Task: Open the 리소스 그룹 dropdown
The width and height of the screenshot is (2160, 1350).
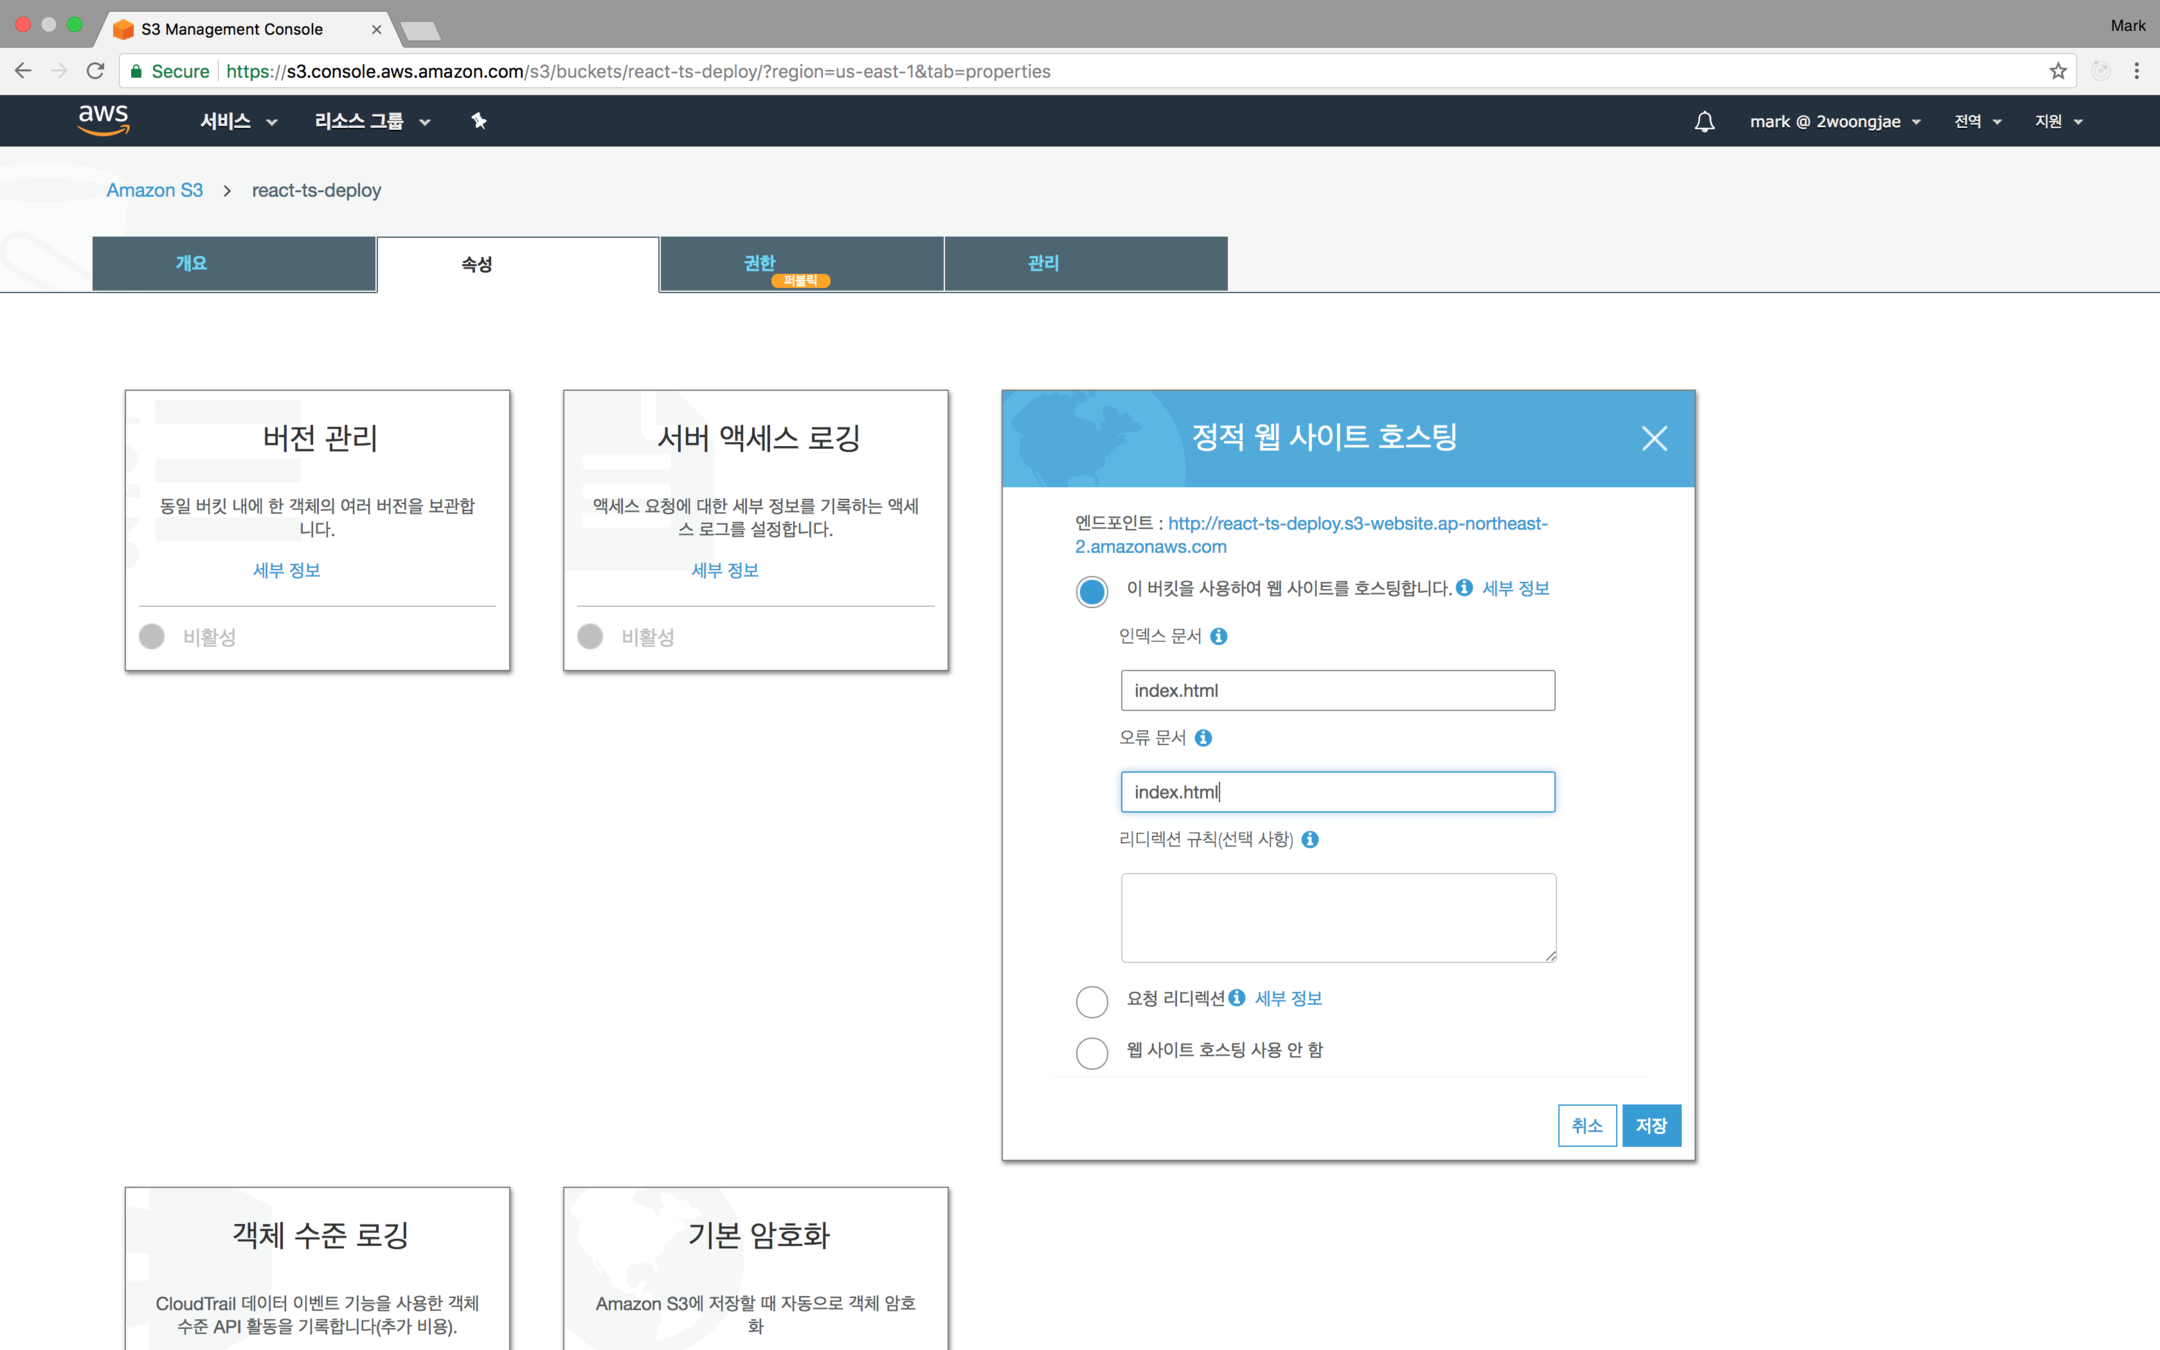Action: tap(372, 121)
